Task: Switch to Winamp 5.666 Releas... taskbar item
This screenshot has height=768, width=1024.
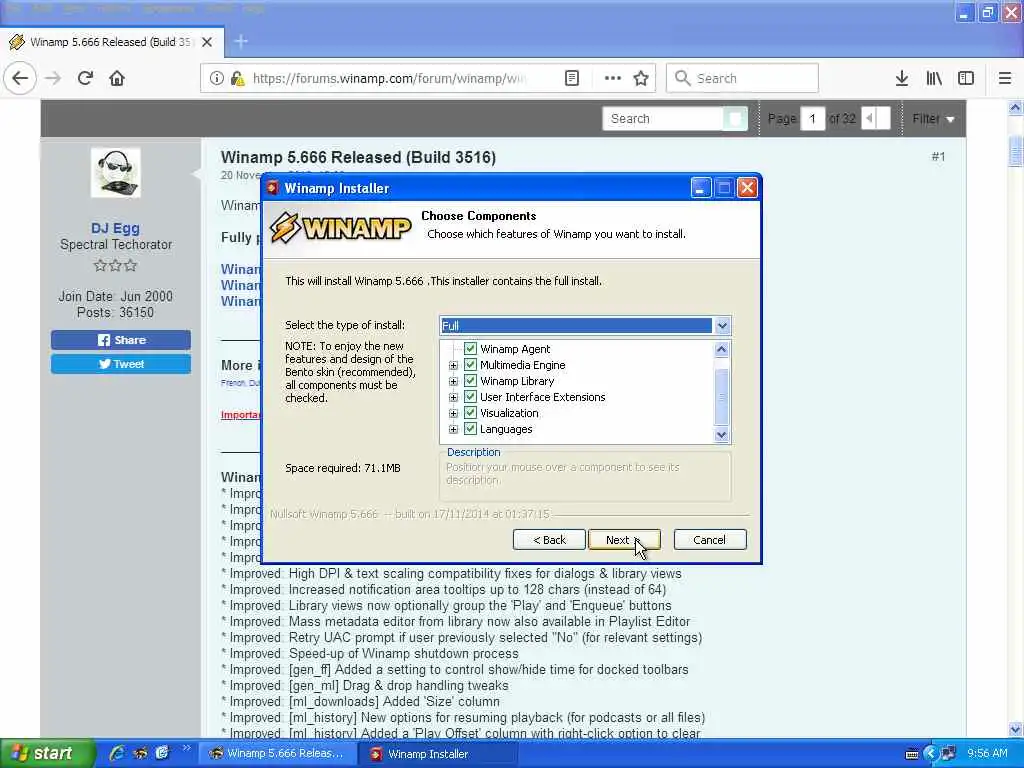Action: (x=277, y=754)
